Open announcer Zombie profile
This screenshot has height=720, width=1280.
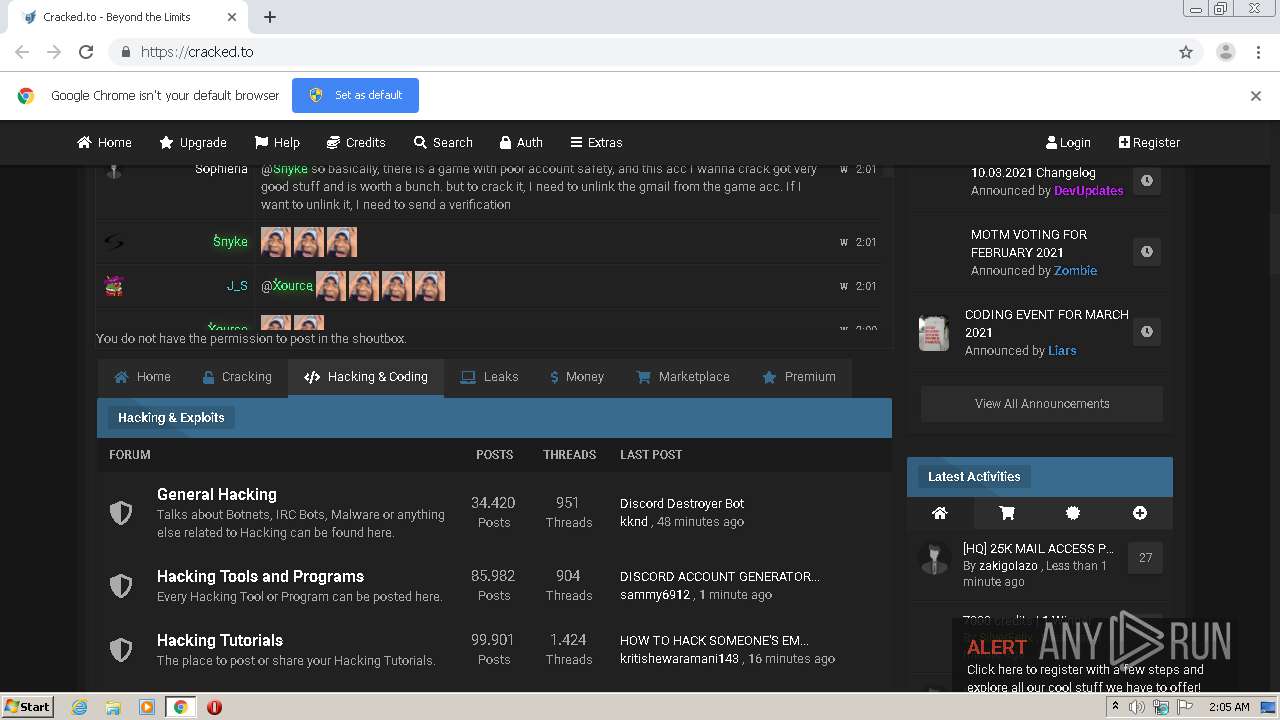pyautogui.click(x=1075, y=270)
